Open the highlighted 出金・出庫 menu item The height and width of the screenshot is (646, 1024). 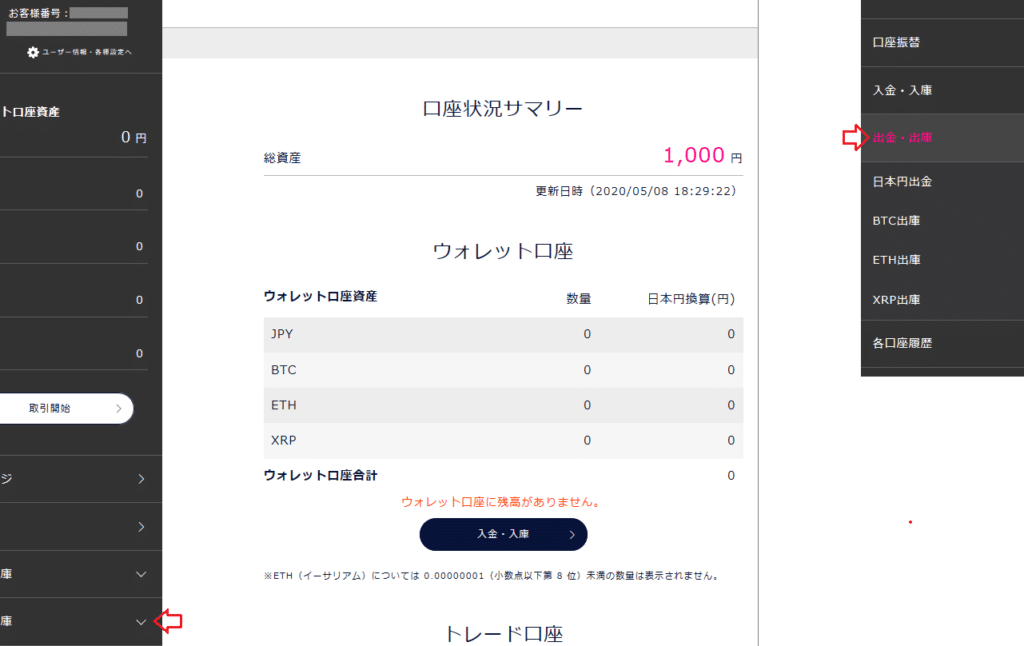[x=942, y=137]
